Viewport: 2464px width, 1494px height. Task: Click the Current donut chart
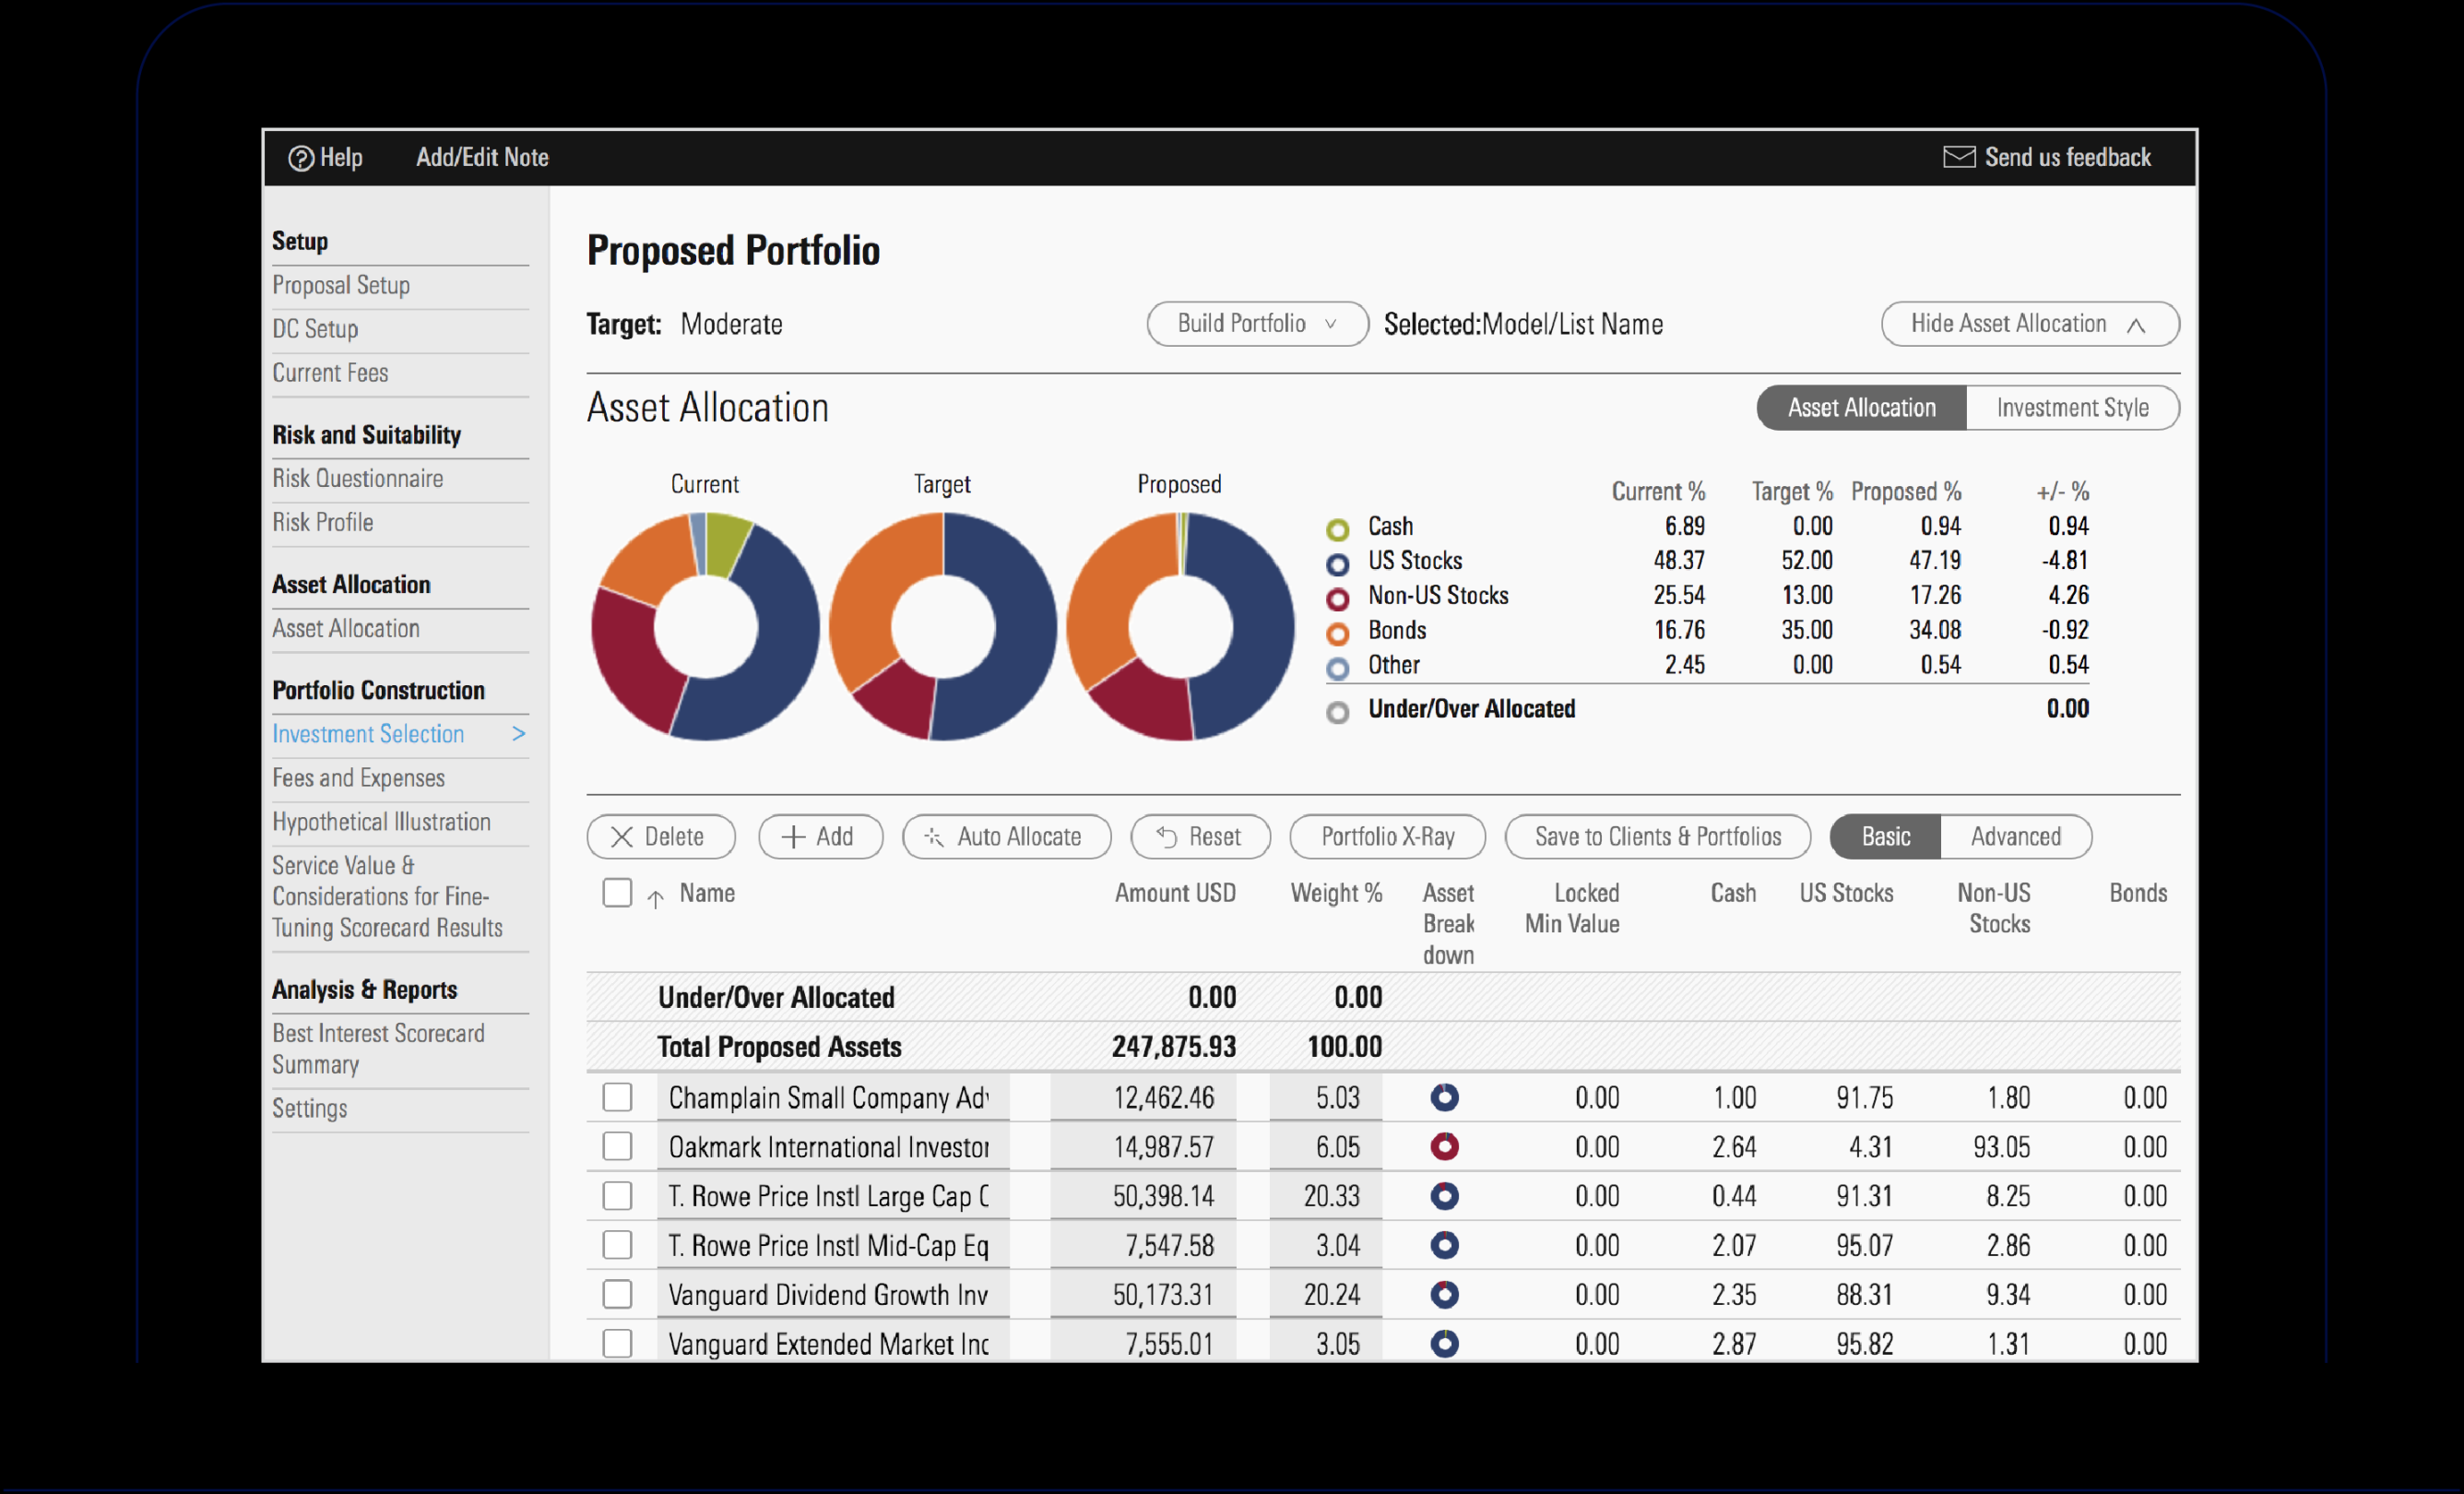pos(705,627)
